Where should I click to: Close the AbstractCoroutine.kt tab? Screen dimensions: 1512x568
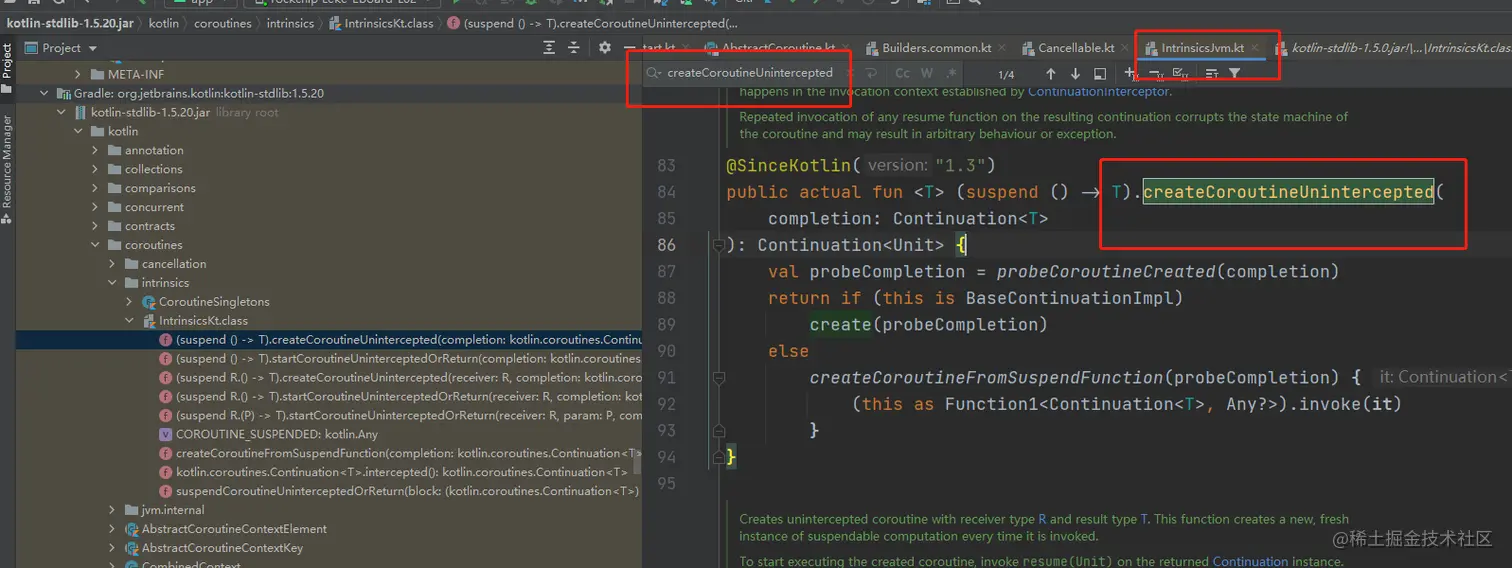tap(846, 48)
